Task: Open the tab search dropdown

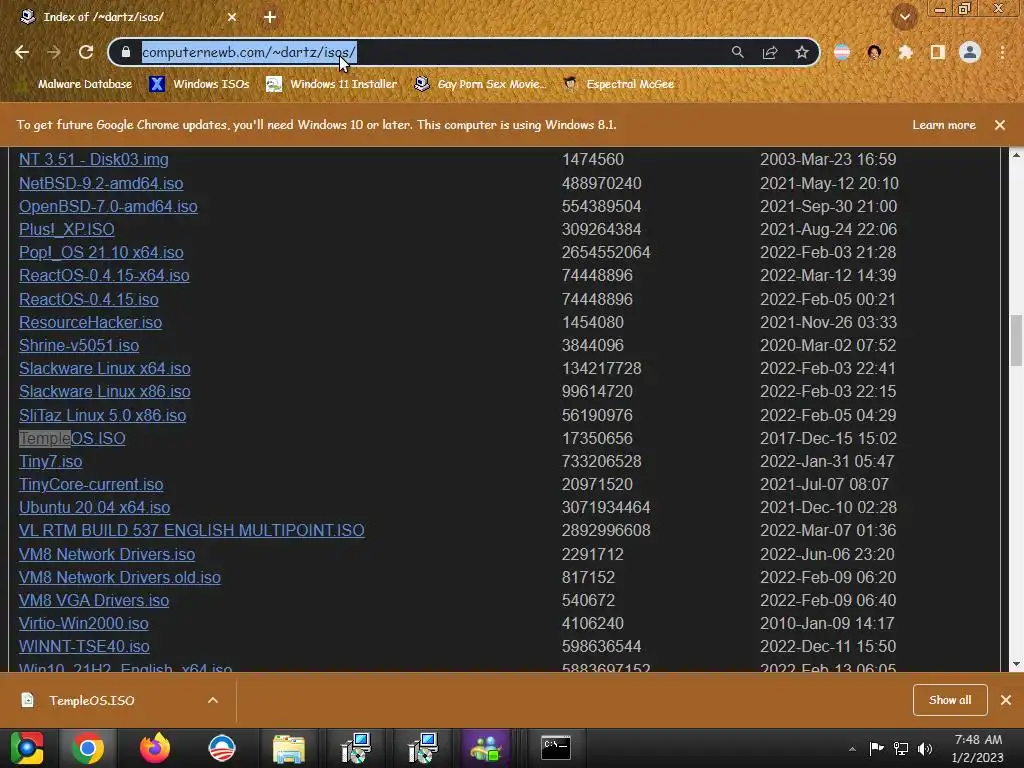Action: pos(905,17)
